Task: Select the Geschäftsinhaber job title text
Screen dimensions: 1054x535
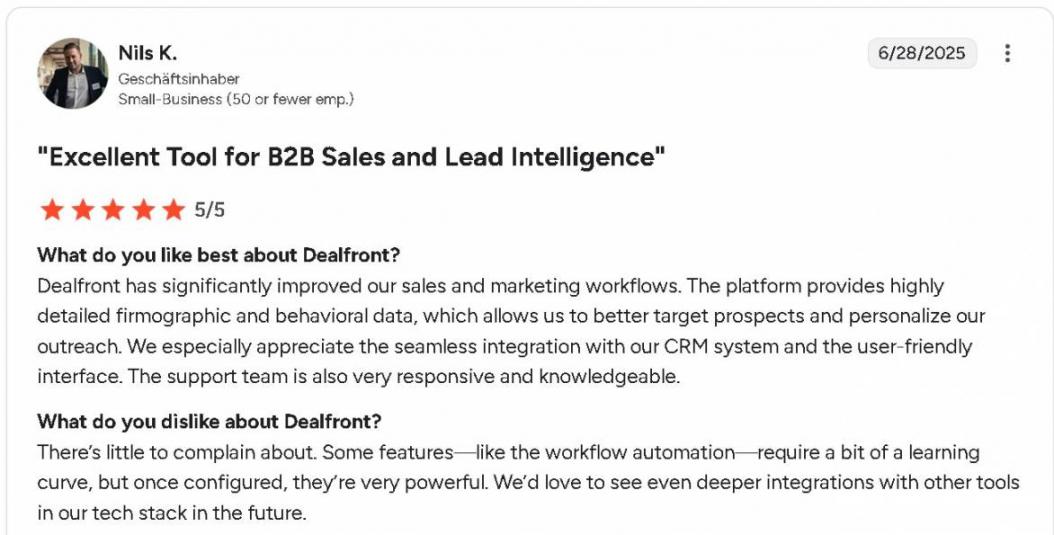Action: pos(179,78)
